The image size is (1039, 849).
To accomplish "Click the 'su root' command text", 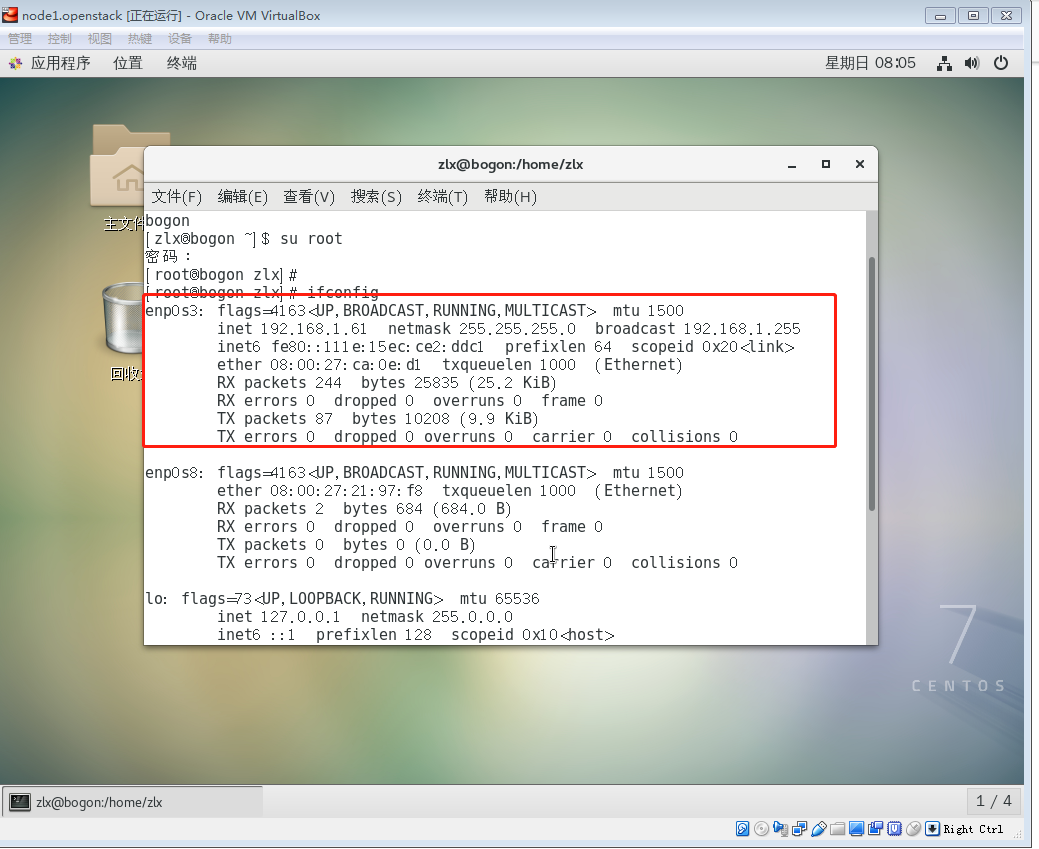I will pyautogui.click(x=311, y=239).
